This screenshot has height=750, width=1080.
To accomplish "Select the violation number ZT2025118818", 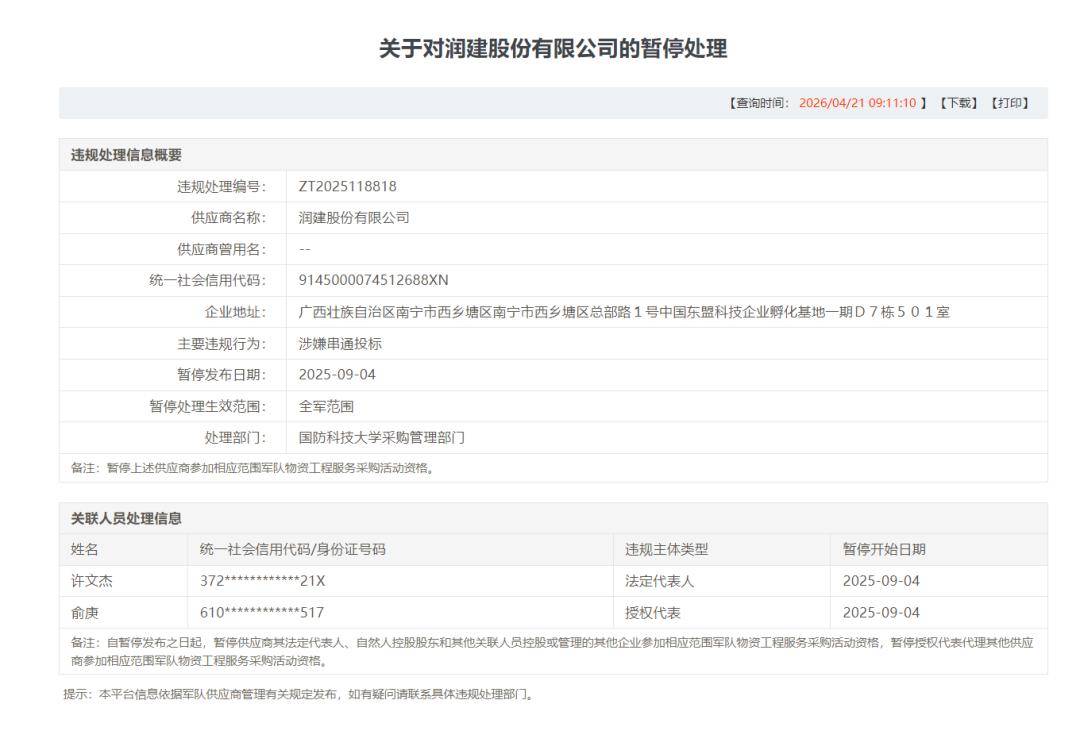I will (x=347, y=186).
